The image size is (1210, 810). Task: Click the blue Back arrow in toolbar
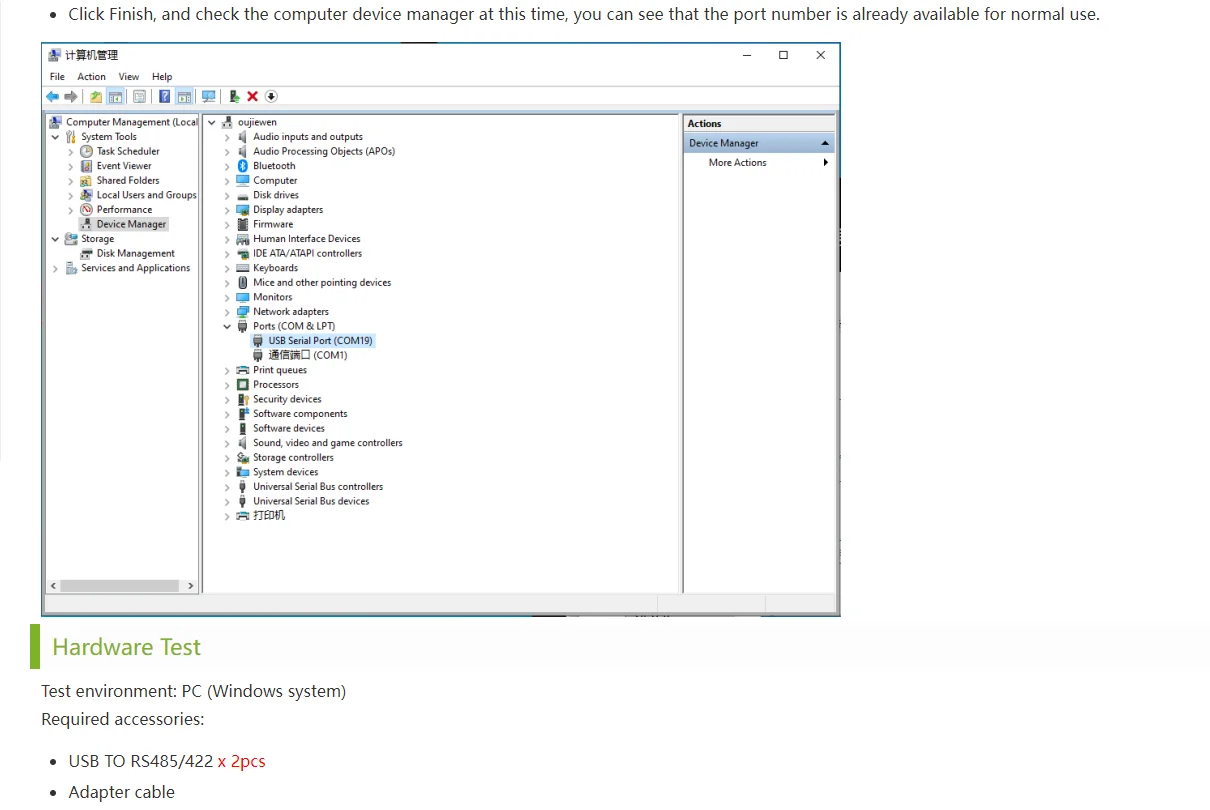52,97
